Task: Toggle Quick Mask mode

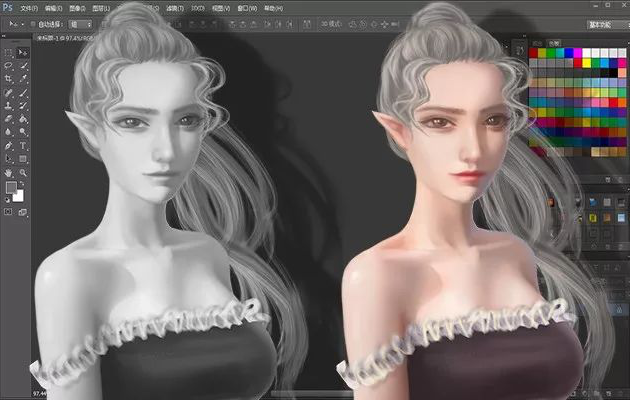Action: pos(8,212)
